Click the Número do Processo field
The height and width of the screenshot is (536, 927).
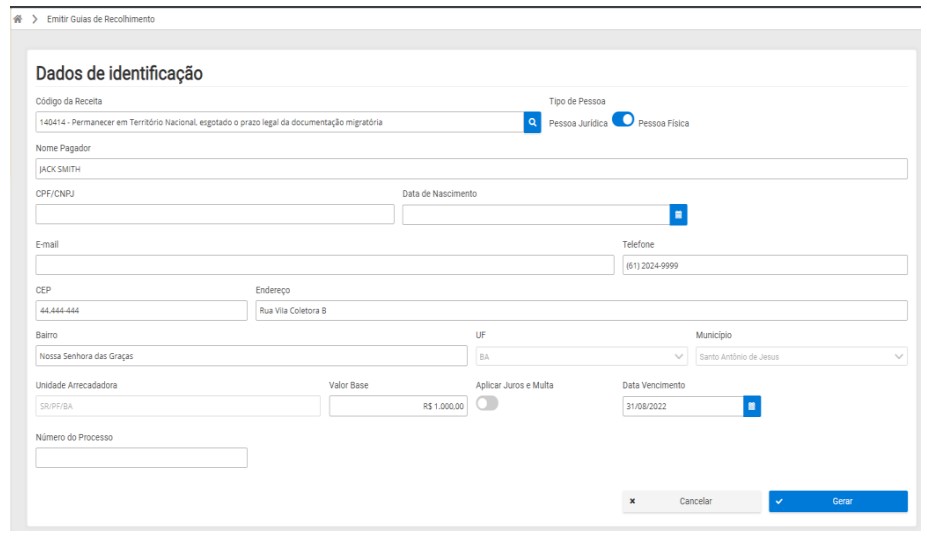pyautogui.click(x=141, y=457)
